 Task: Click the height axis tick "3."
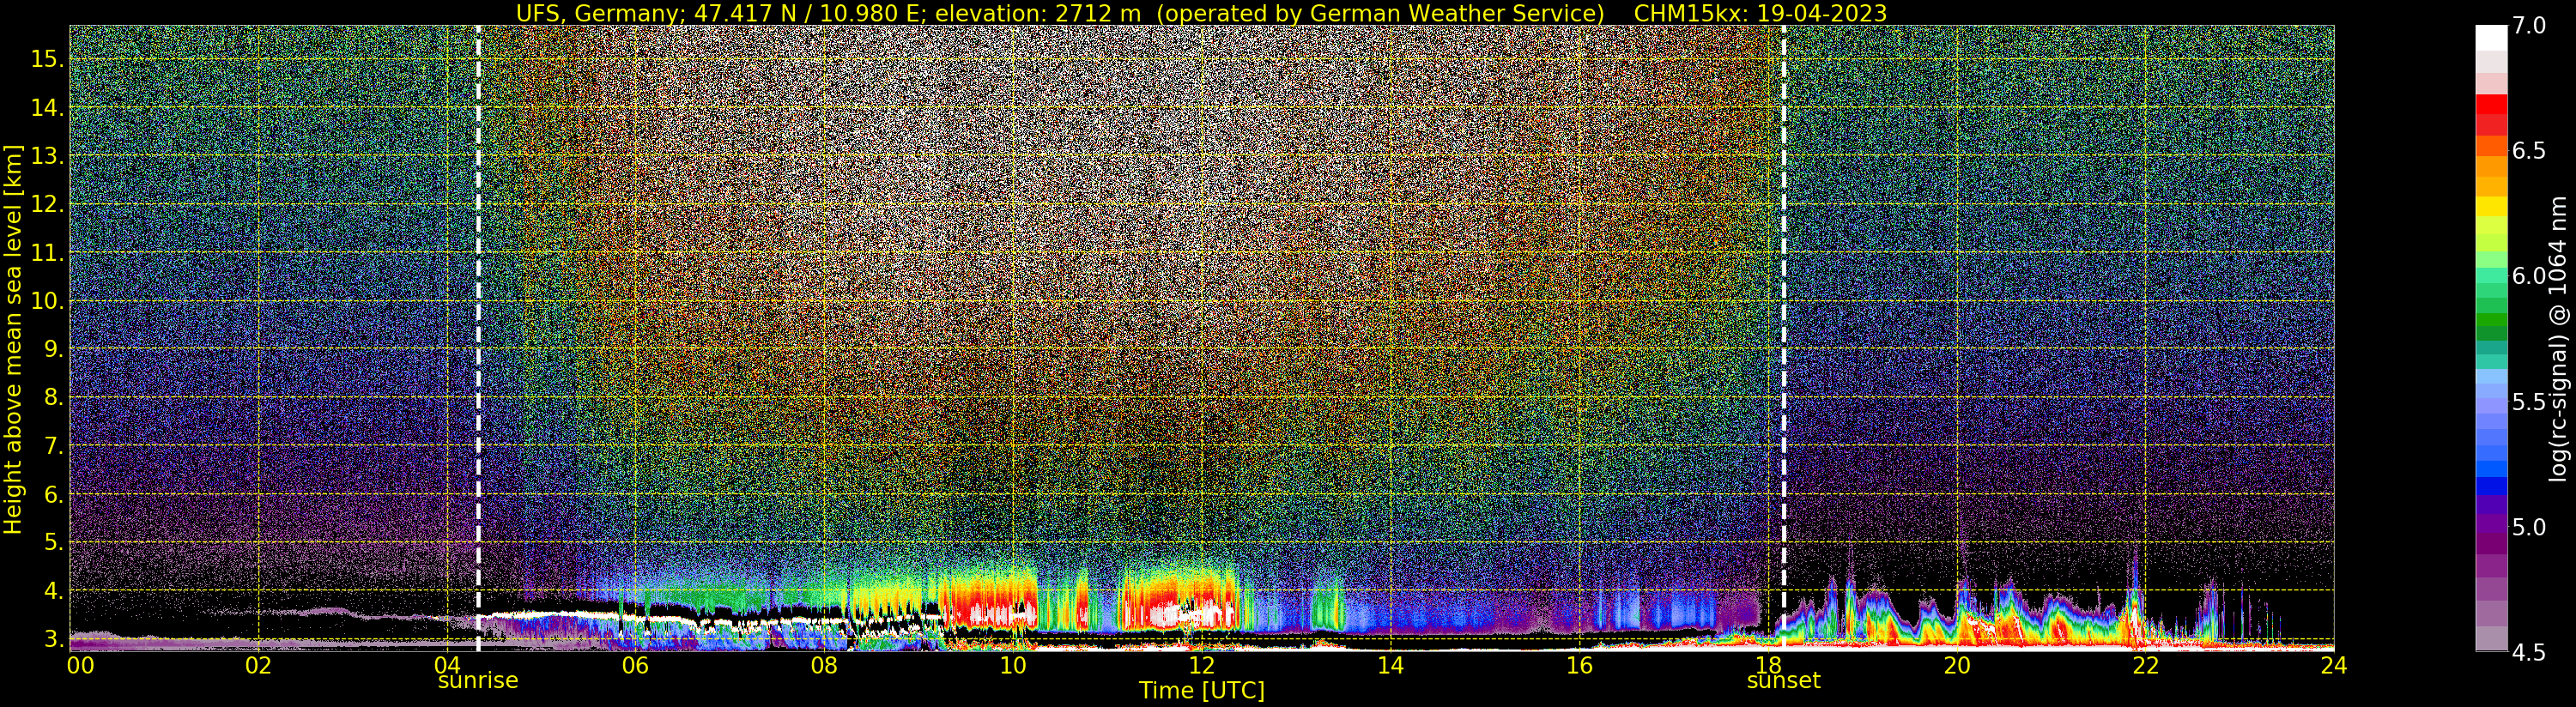[53, 639]
